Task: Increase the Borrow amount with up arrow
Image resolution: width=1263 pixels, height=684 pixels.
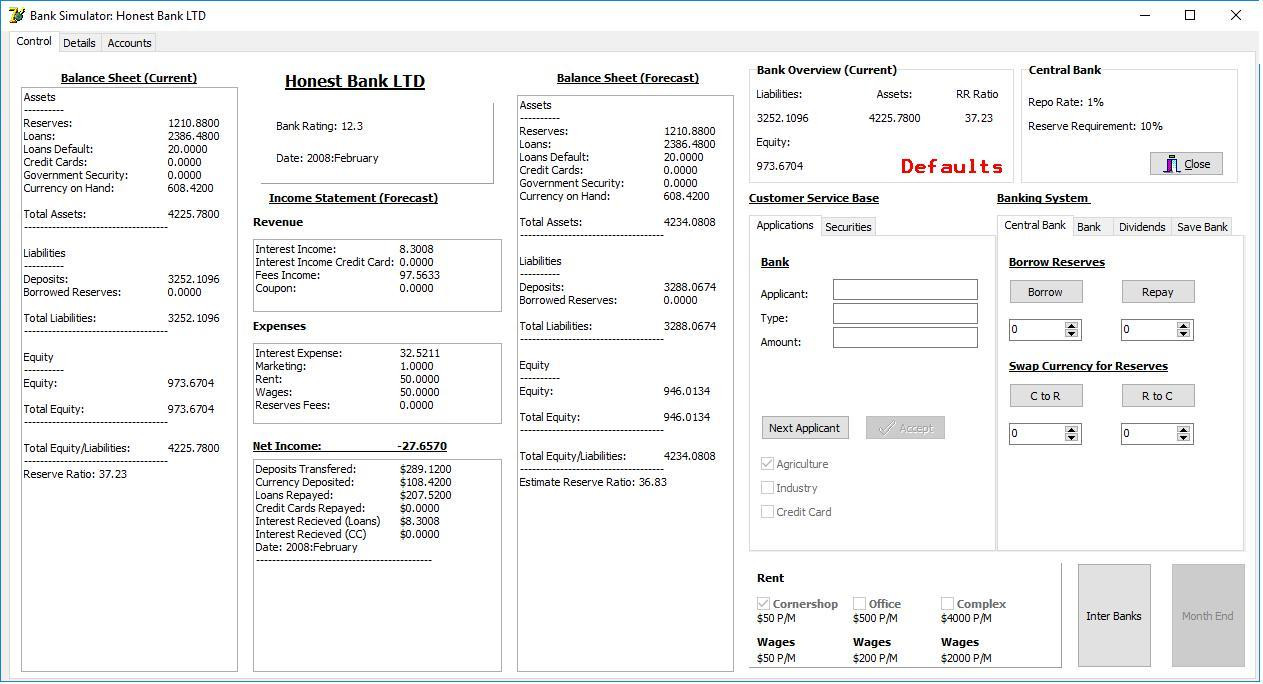Action: [x=1072, y=325]
